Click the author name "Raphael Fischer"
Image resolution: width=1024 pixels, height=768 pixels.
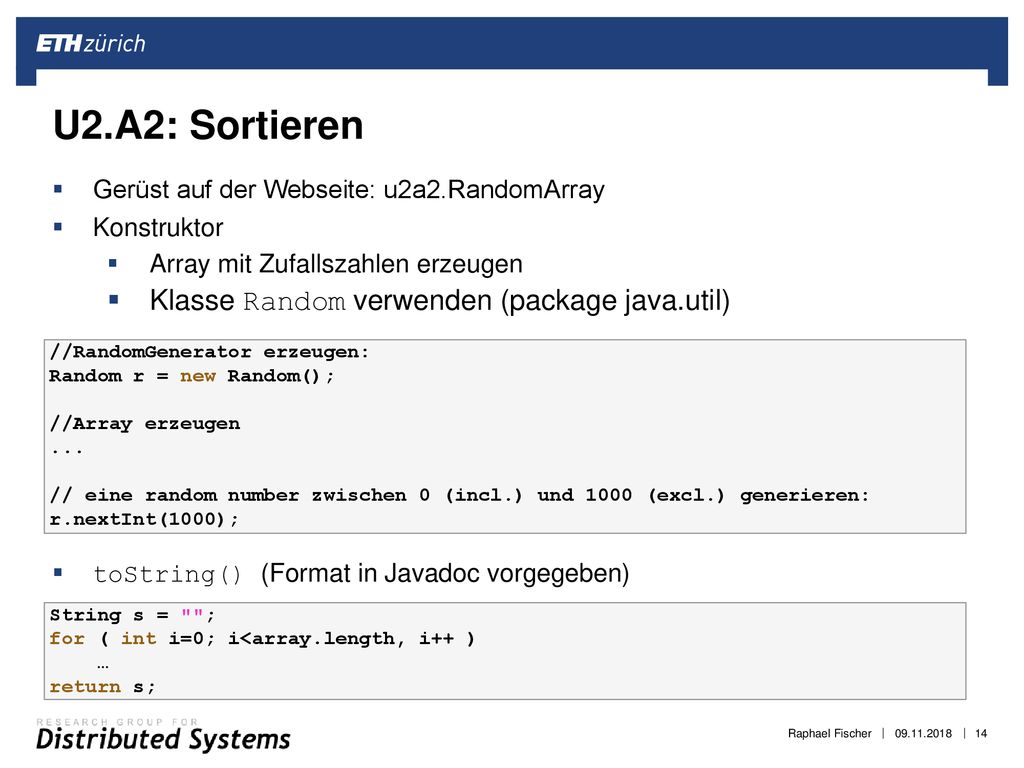click(829, 733)
